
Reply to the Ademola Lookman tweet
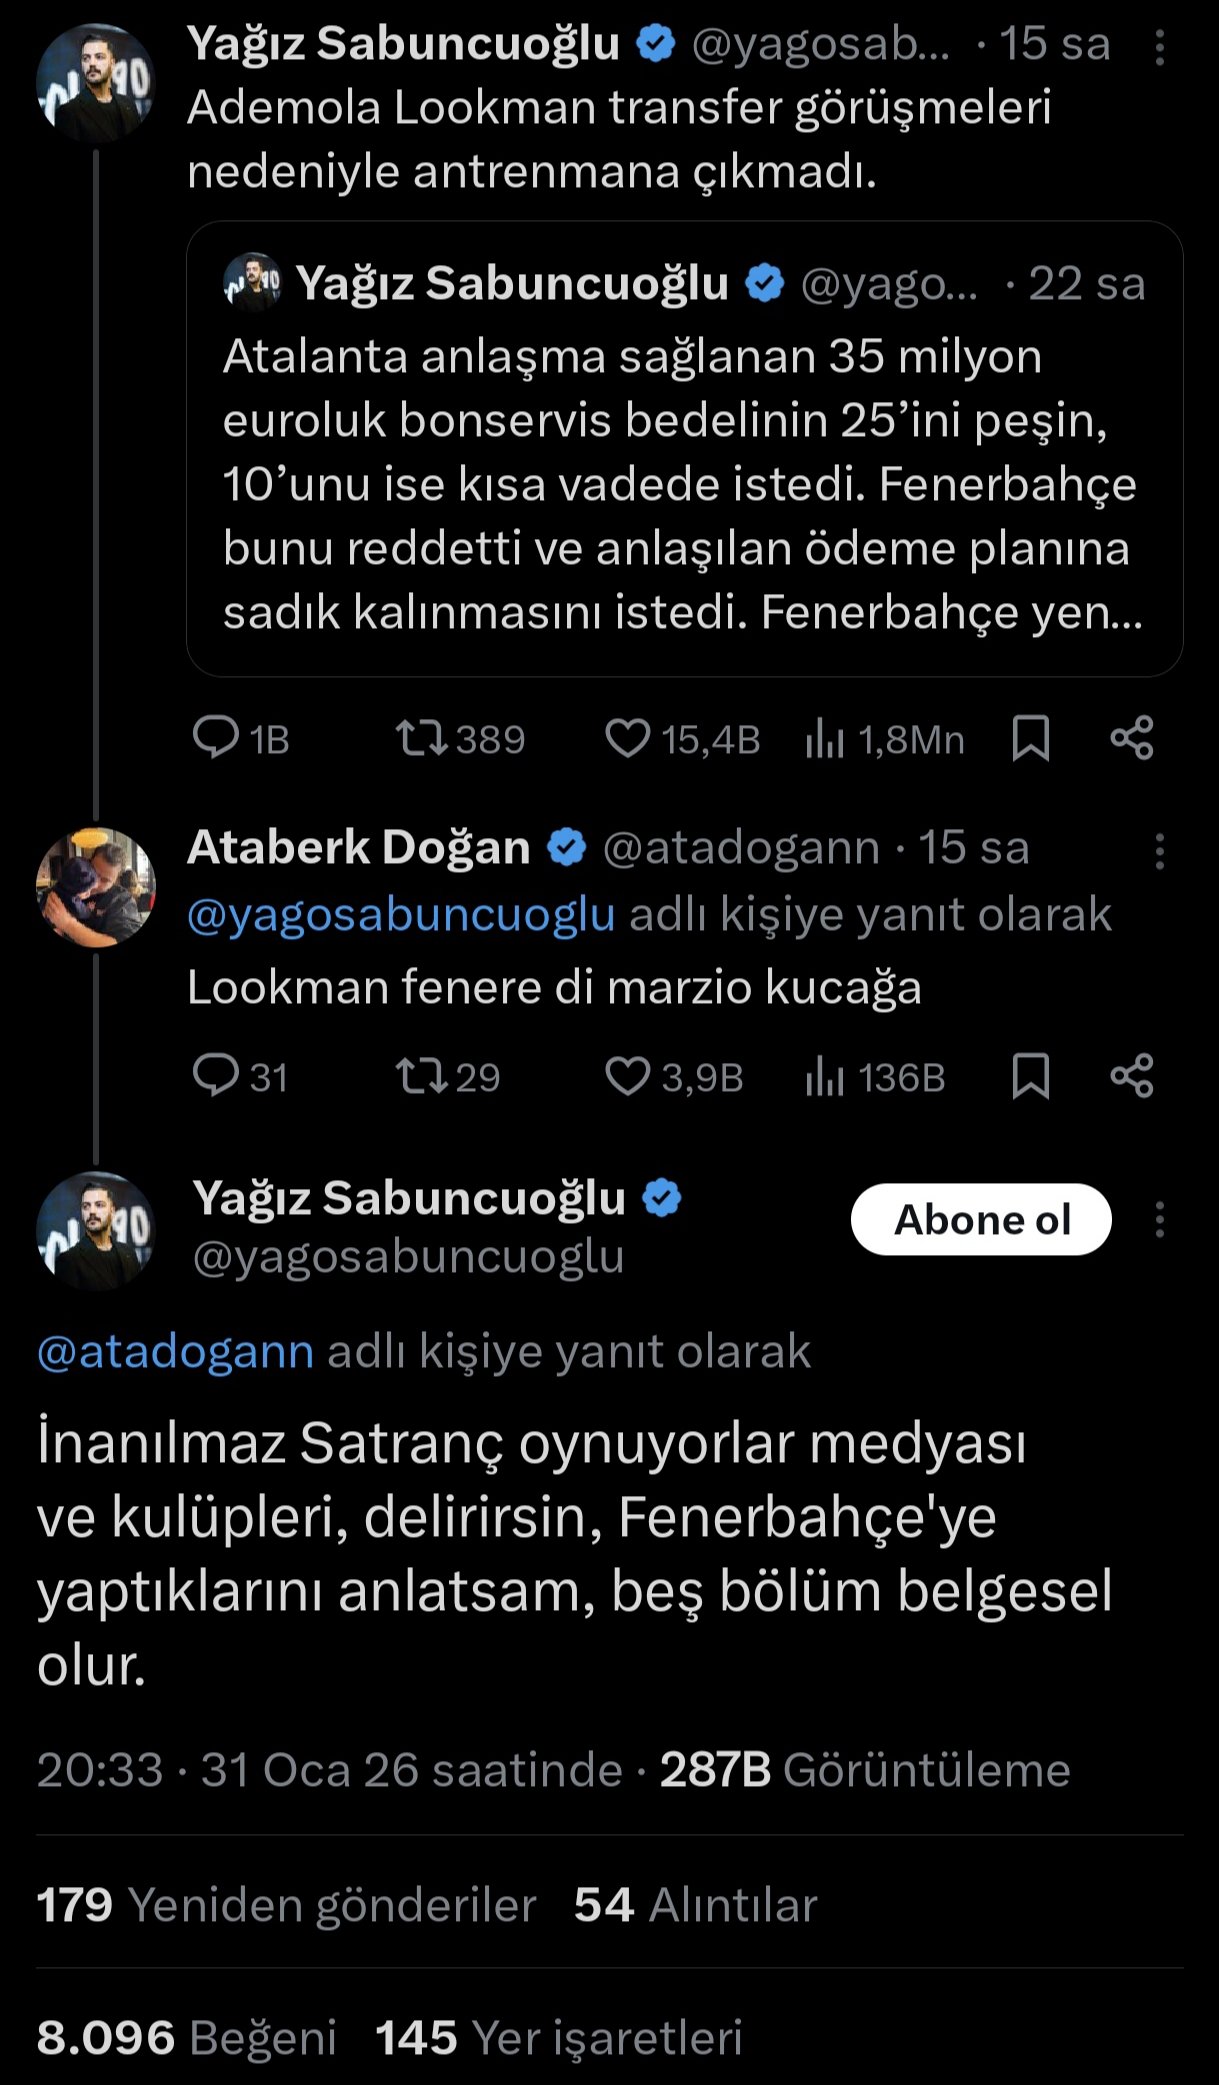(216, 739)
